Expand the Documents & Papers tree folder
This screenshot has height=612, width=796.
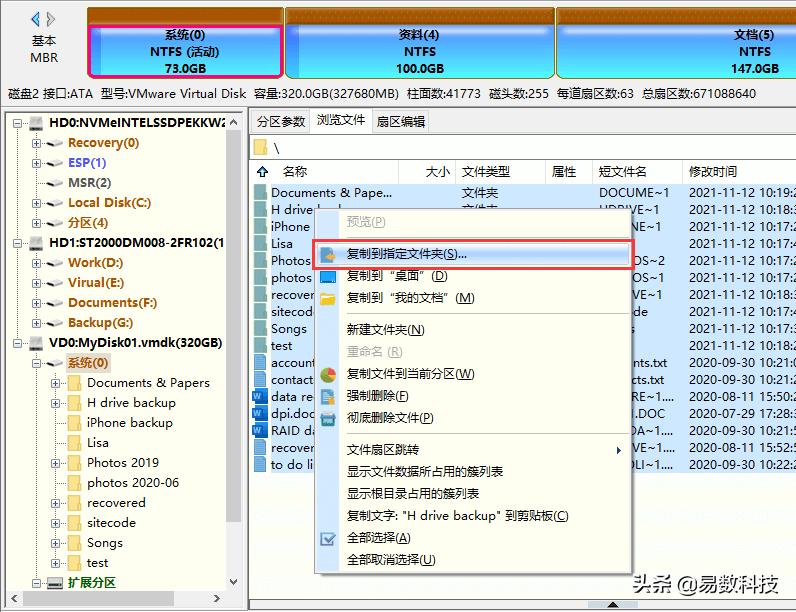coord(55,383)
